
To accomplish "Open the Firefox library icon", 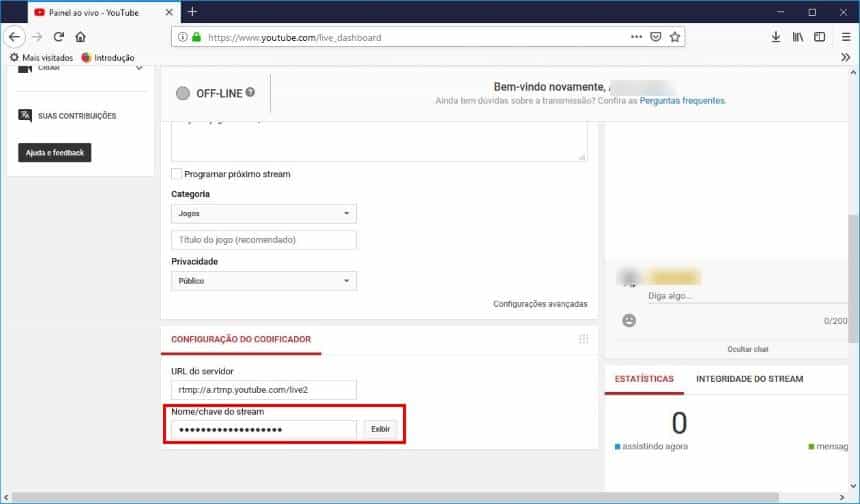I will pyautogui.click(x=798, y=37).
